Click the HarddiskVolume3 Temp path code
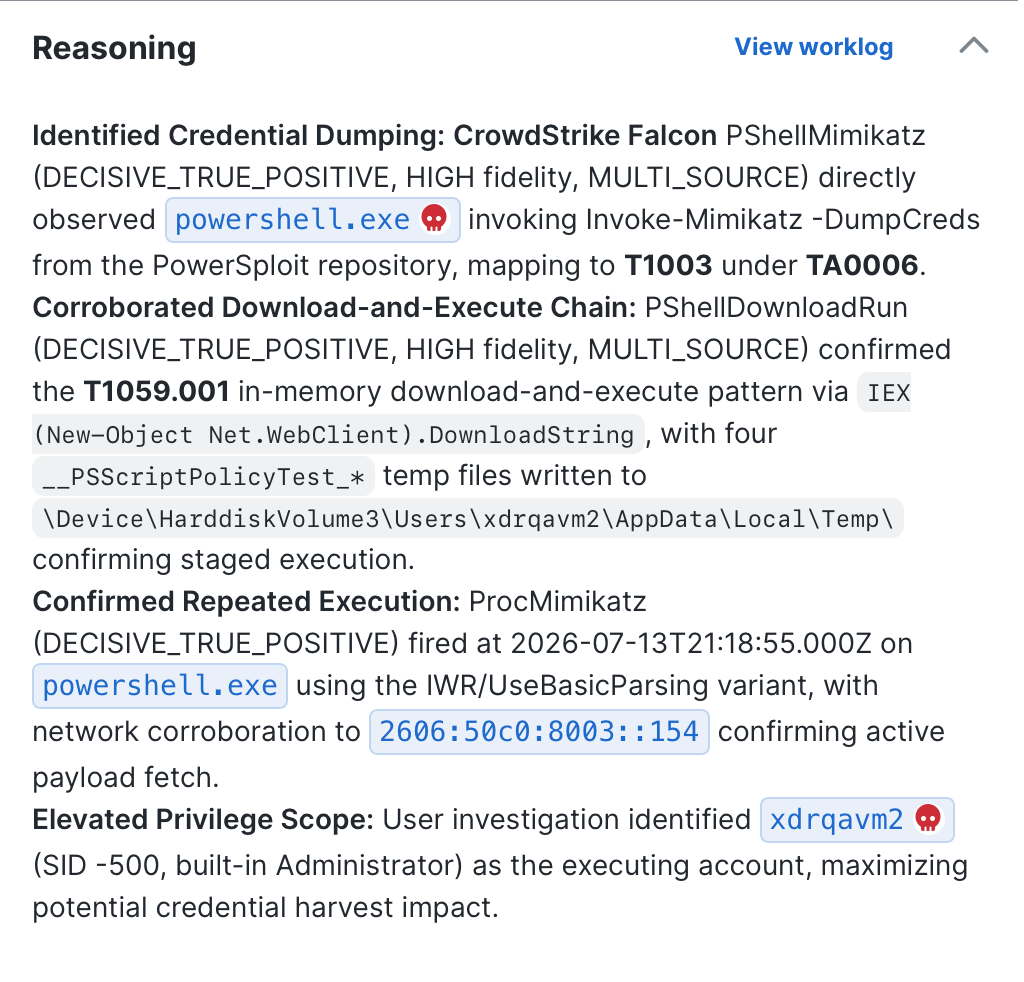The width and height of the screenshot is (1024, 982). coord(468,518)
